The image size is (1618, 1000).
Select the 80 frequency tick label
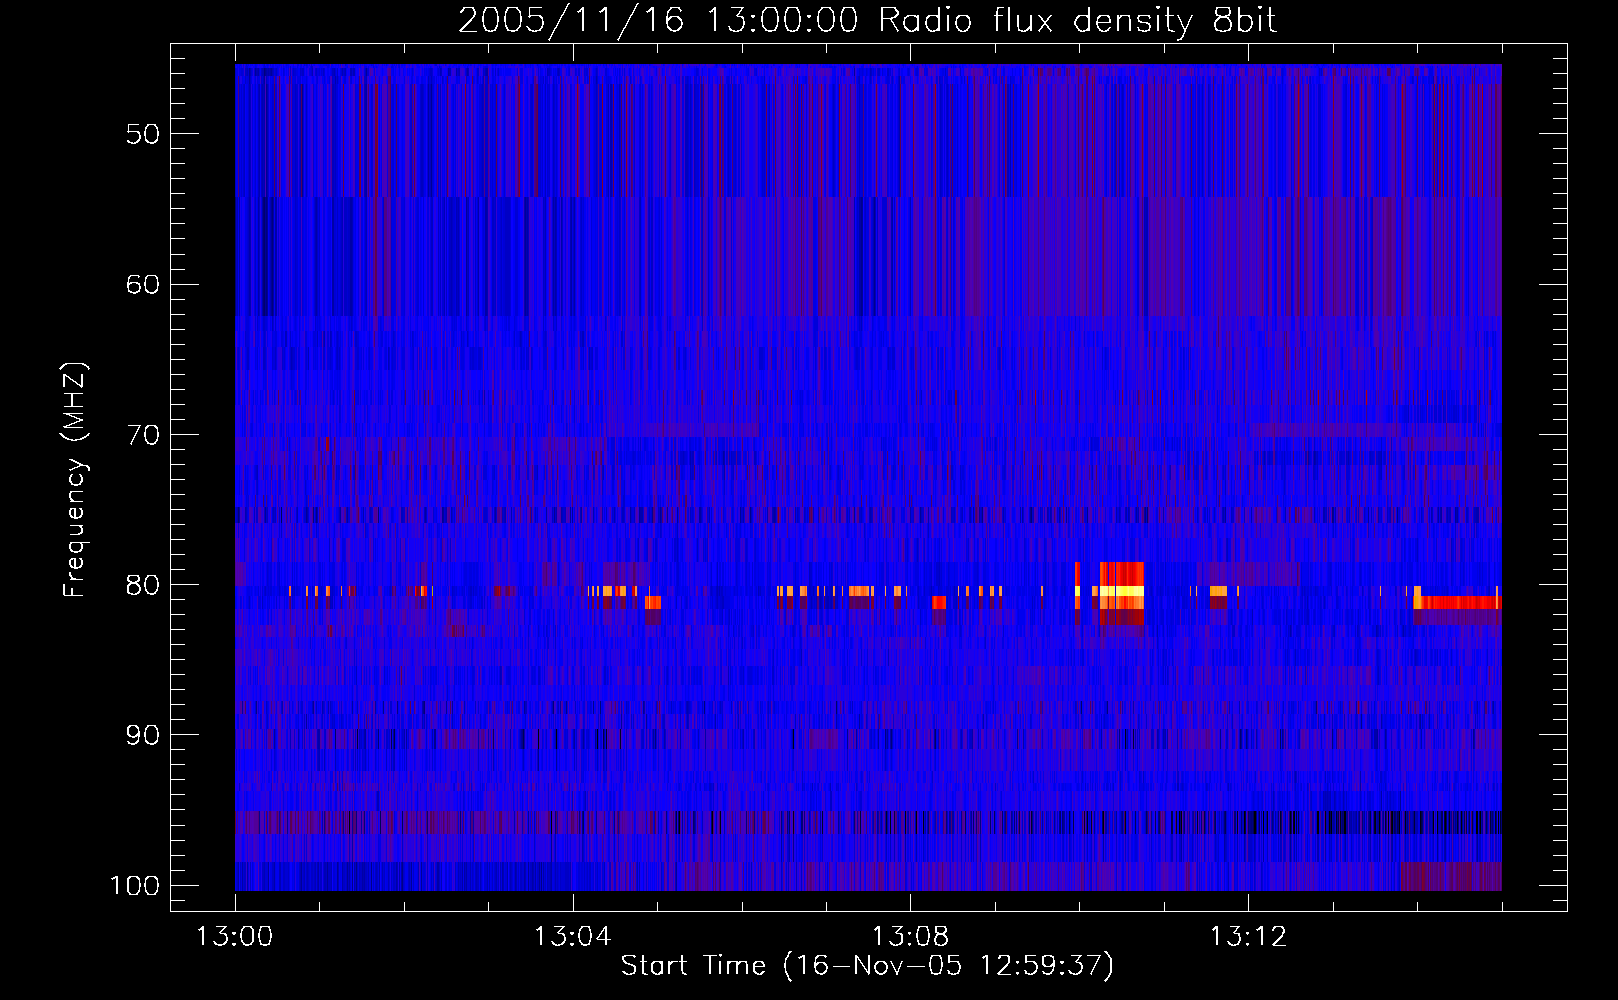click(x=142, y=585)
